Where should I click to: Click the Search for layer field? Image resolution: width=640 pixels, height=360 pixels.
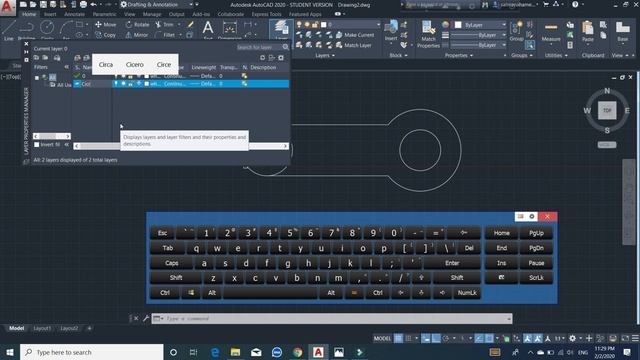point(259,47)
